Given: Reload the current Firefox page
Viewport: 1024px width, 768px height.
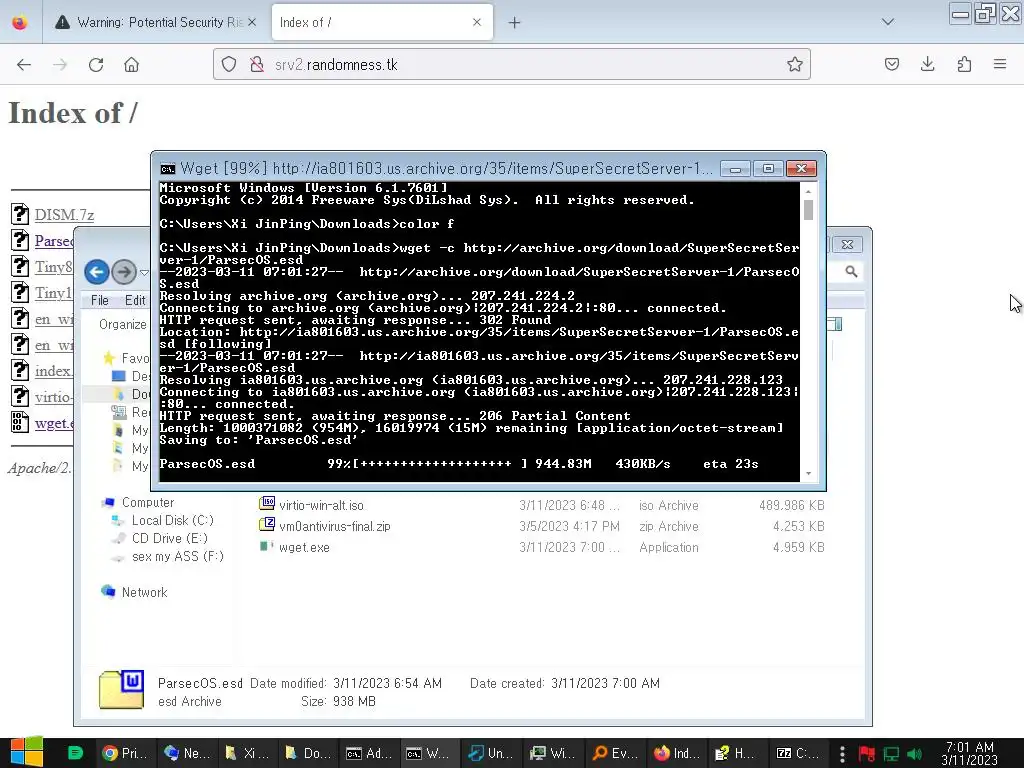Looking at the screenshot, I should [x=96, y=64].
